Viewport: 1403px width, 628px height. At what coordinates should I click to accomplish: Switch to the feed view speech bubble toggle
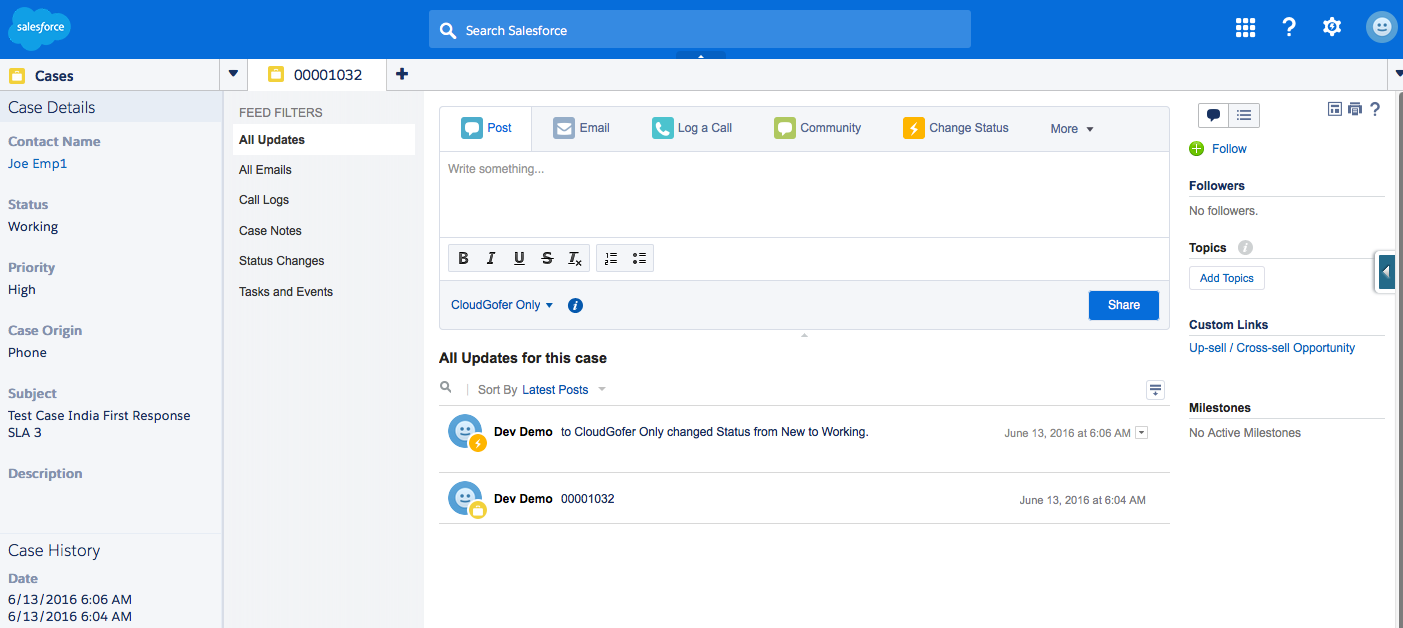1214,115
